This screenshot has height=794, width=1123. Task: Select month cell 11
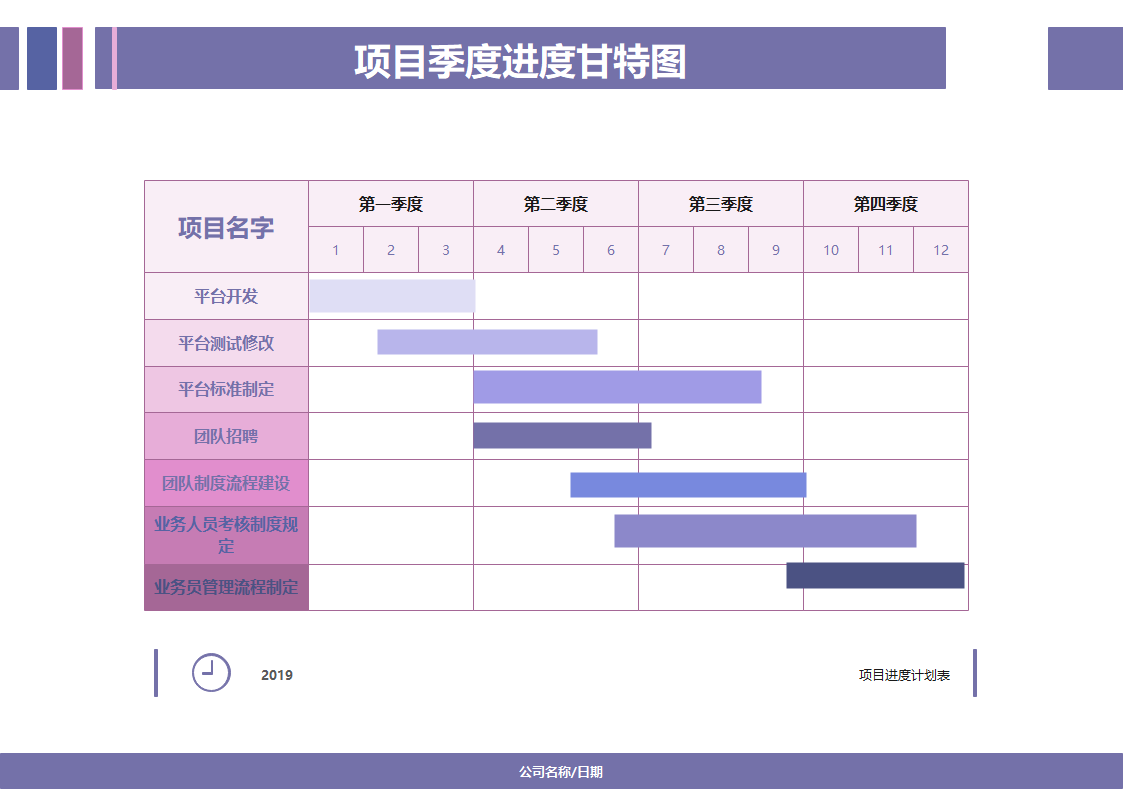point(886,250)
